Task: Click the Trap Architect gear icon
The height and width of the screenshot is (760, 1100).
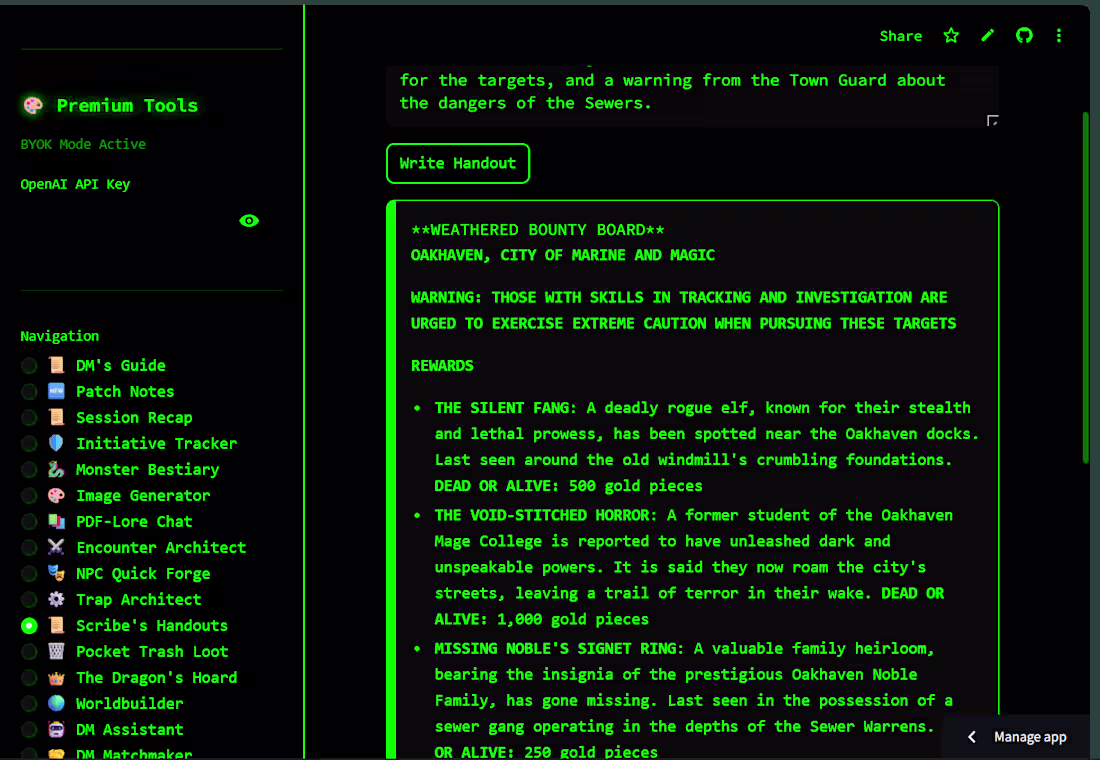Action: 57,599
